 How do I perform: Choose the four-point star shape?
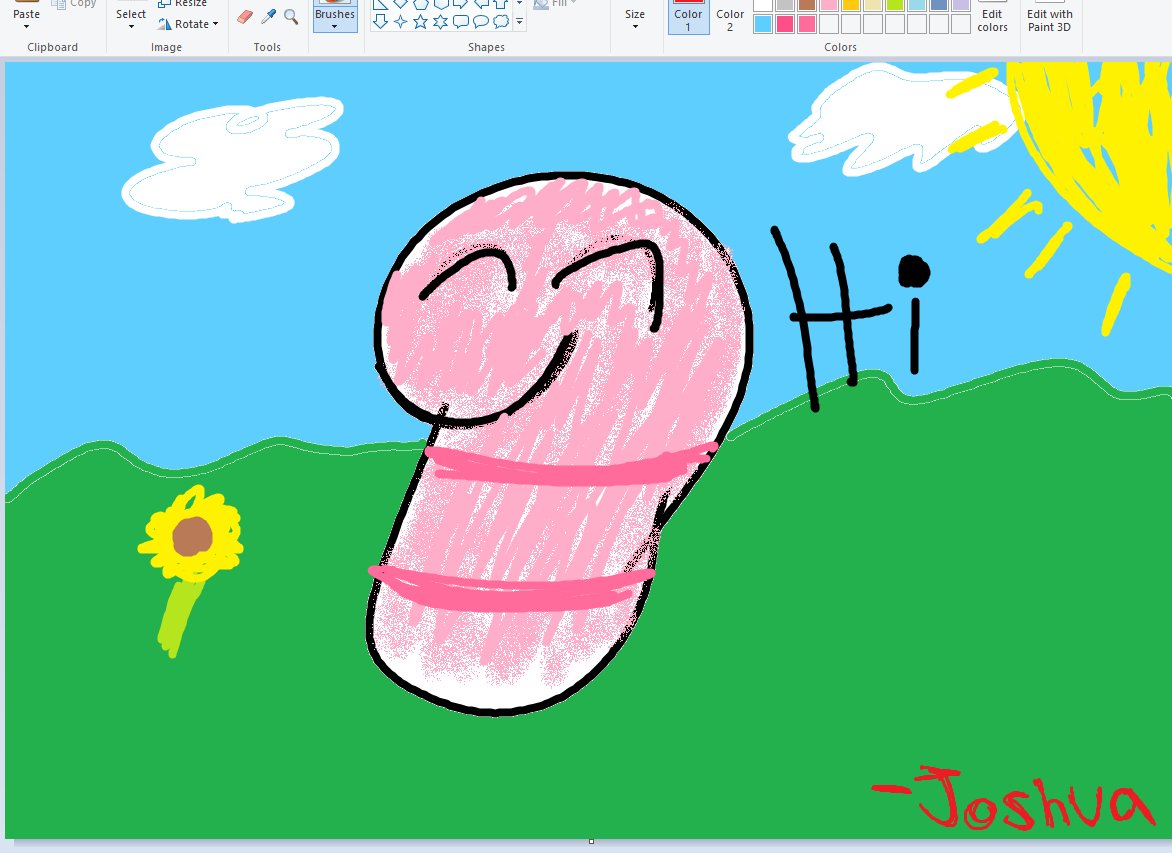[x=401, y=21]
